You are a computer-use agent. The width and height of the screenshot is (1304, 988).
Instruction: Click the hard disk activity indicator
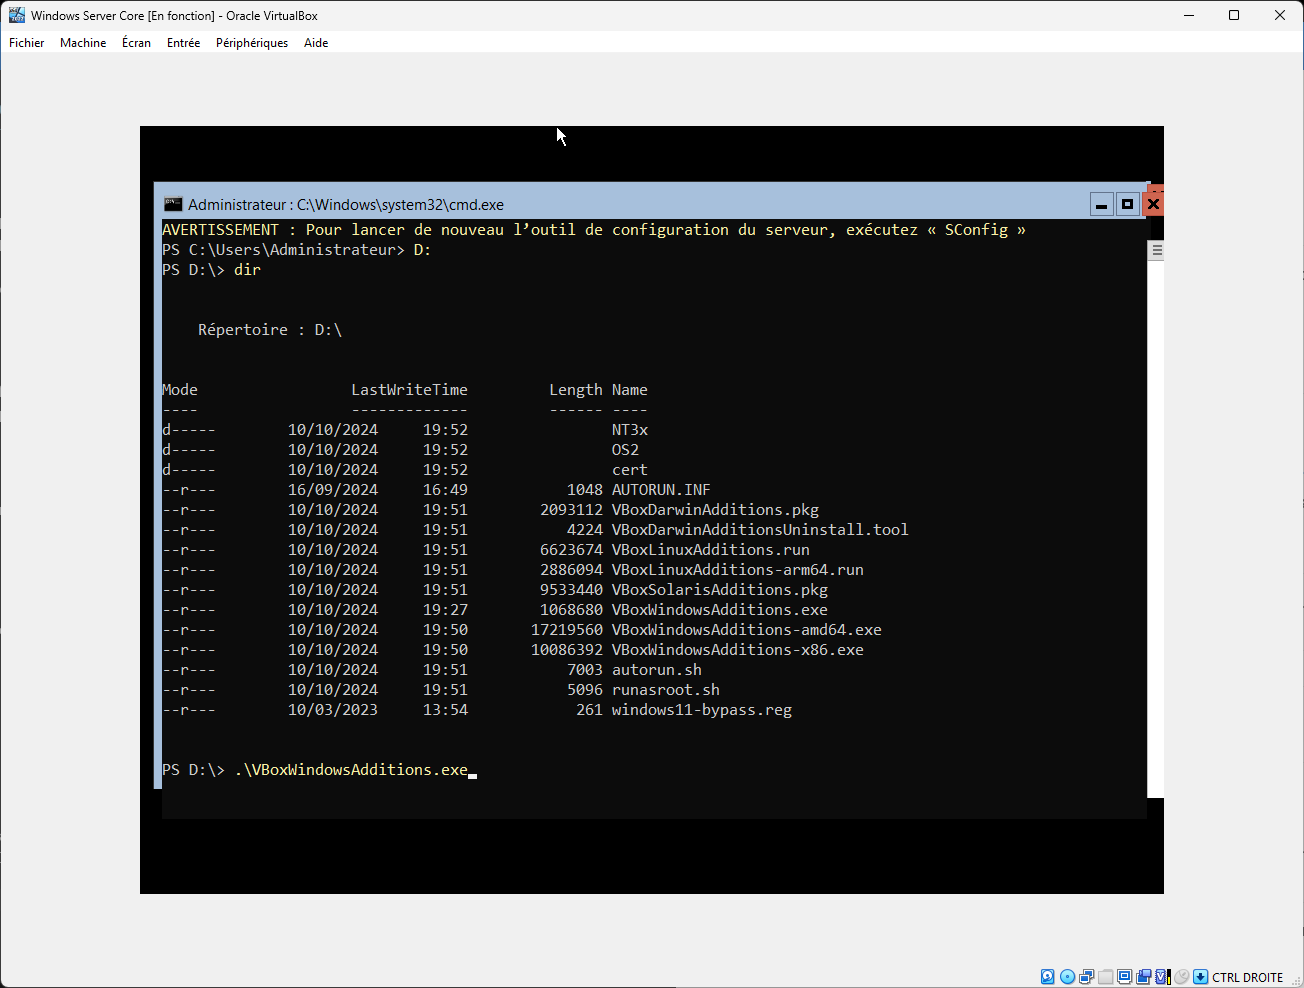1048,977
